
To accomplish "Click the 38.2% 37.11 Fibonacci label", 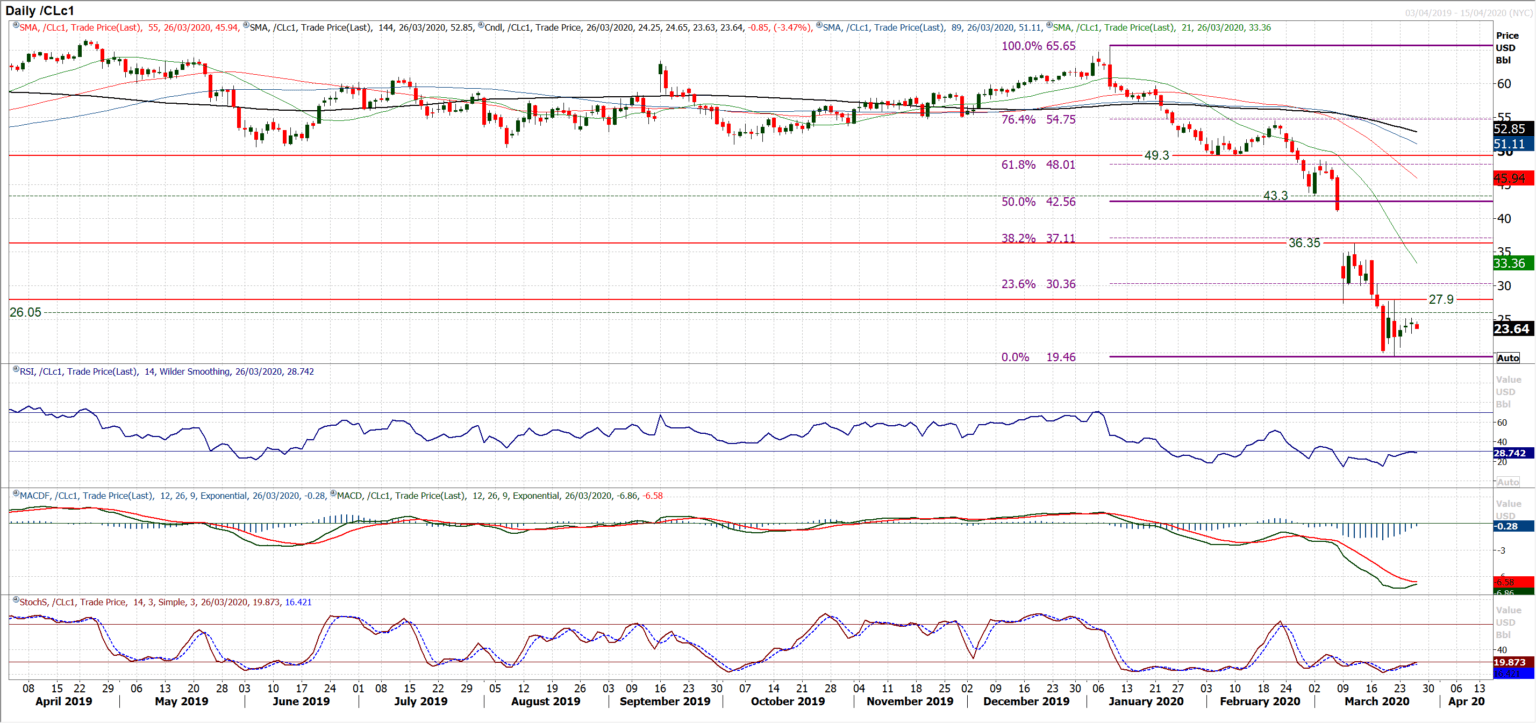I will pos(1038,239).
